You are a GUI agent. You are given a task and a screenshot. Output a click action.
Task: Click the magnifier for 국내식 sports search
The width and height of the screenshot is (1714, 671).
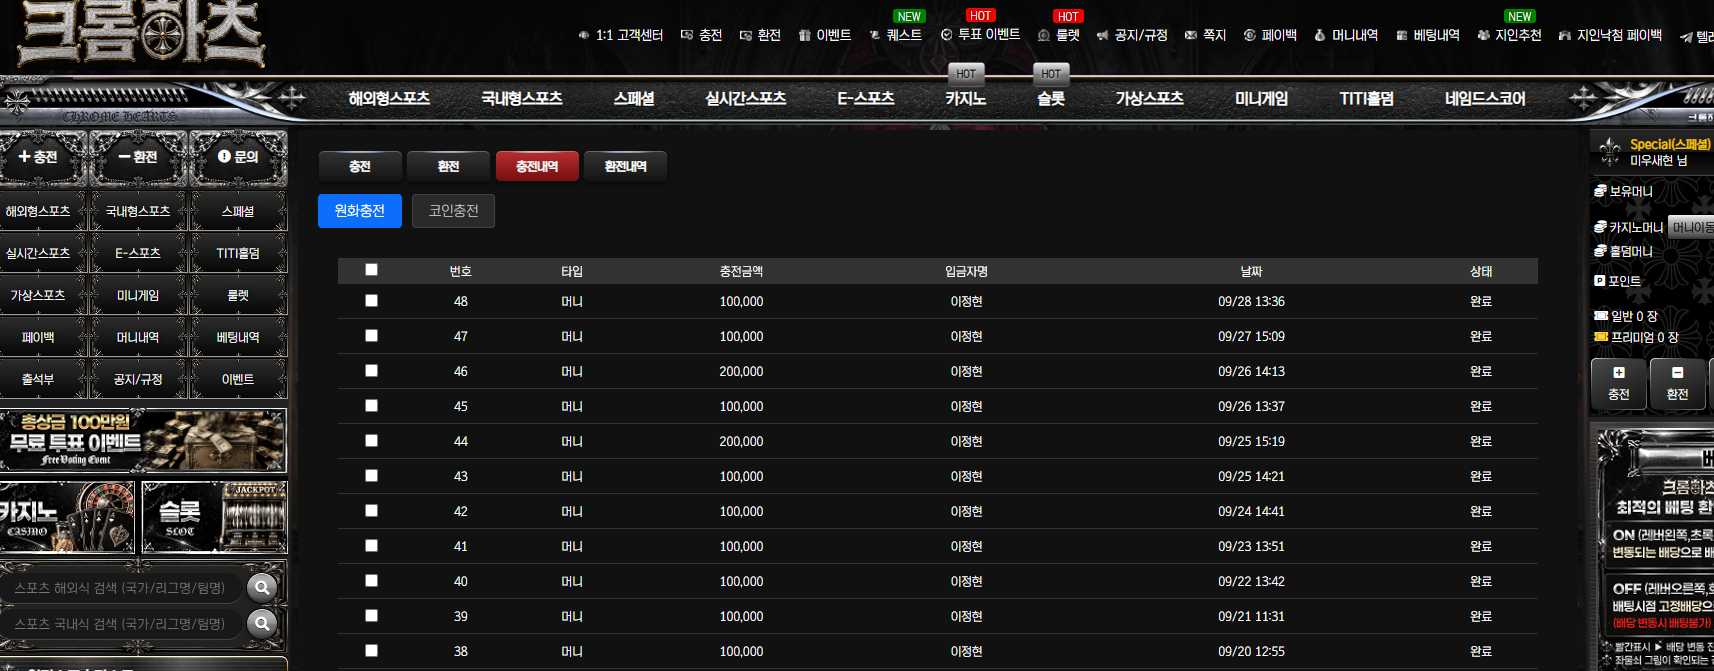(x=262, y=624)
